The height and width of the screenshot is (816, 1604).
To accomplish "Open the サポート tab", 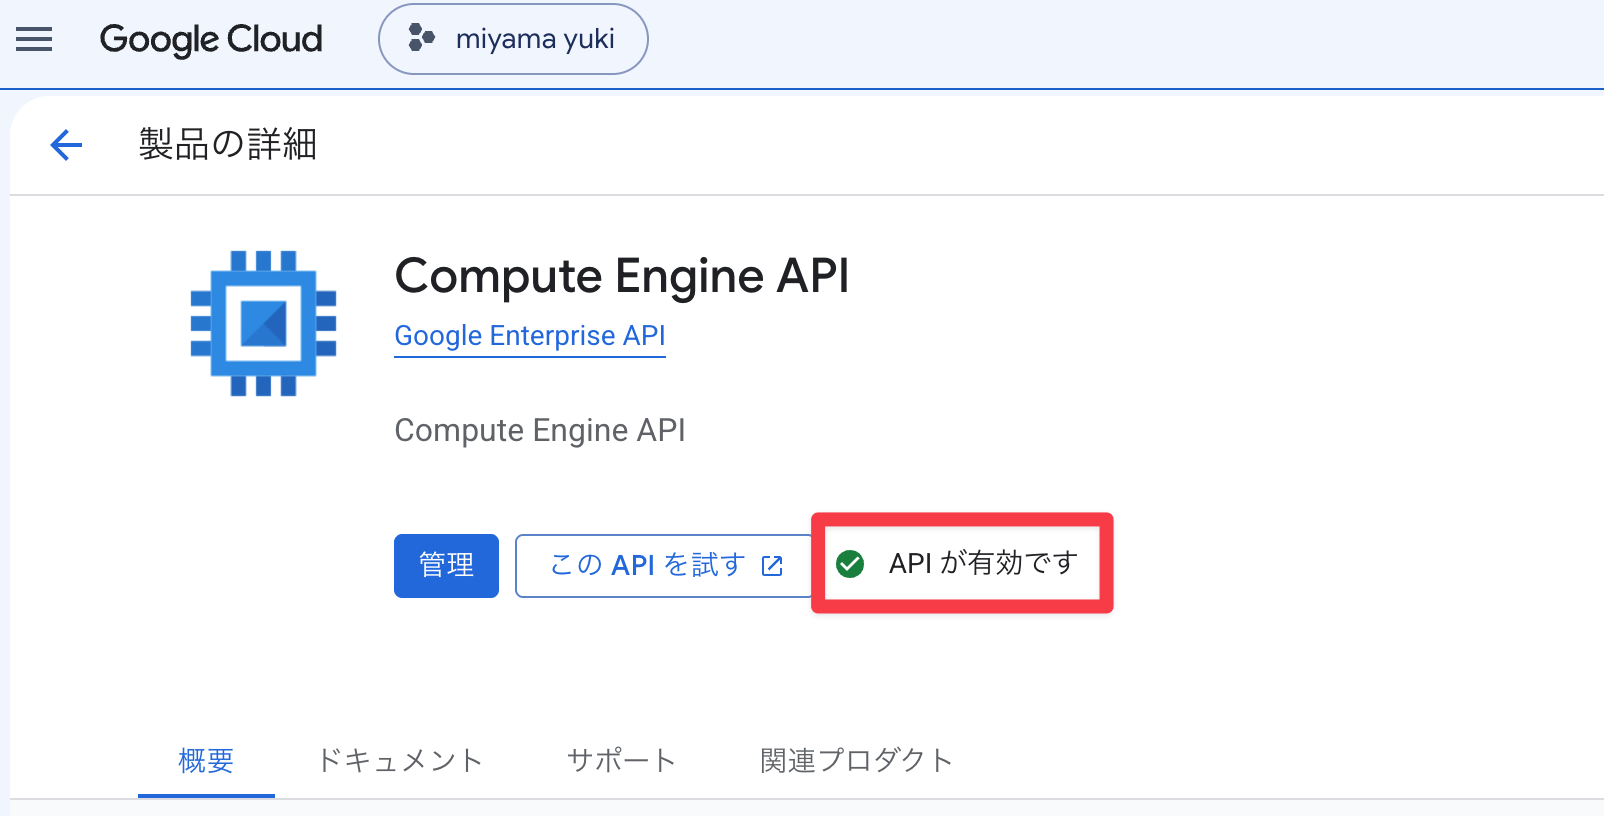I will 621,761.
